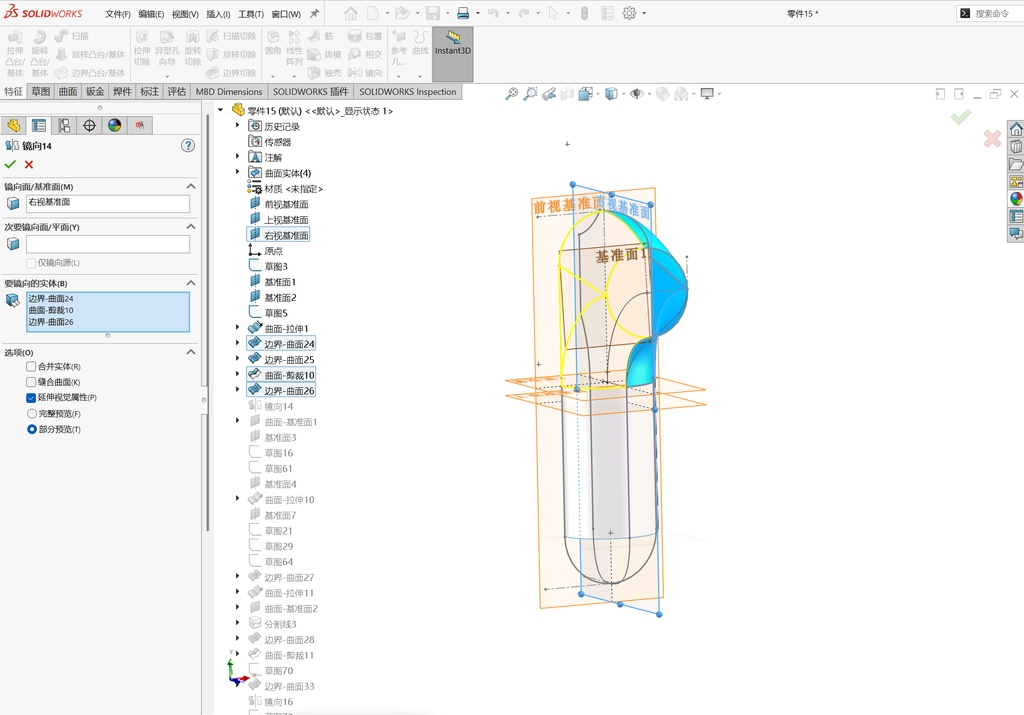Open the 窗口(W) menu
Image resolution: width=1024 pixels, height=715 pixels.
coord(286,14)
